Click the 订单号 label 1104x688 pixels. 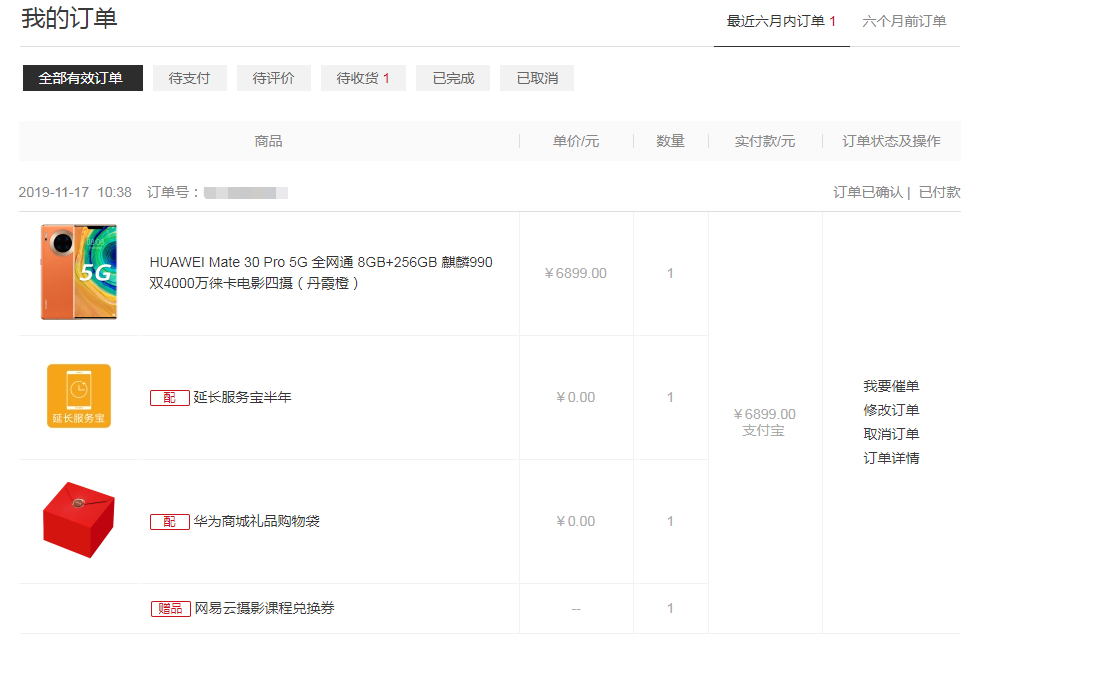pos(172,192)
